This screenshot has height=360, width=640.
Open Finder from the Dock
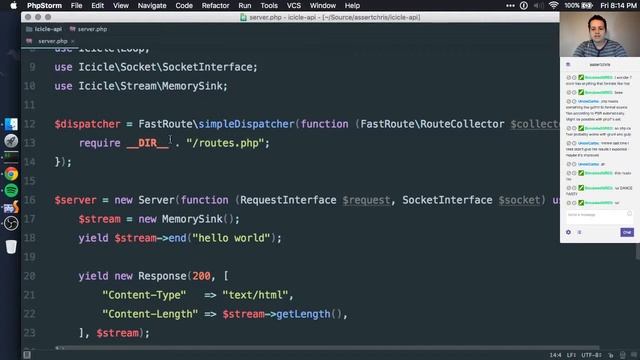tap(11, 124)
